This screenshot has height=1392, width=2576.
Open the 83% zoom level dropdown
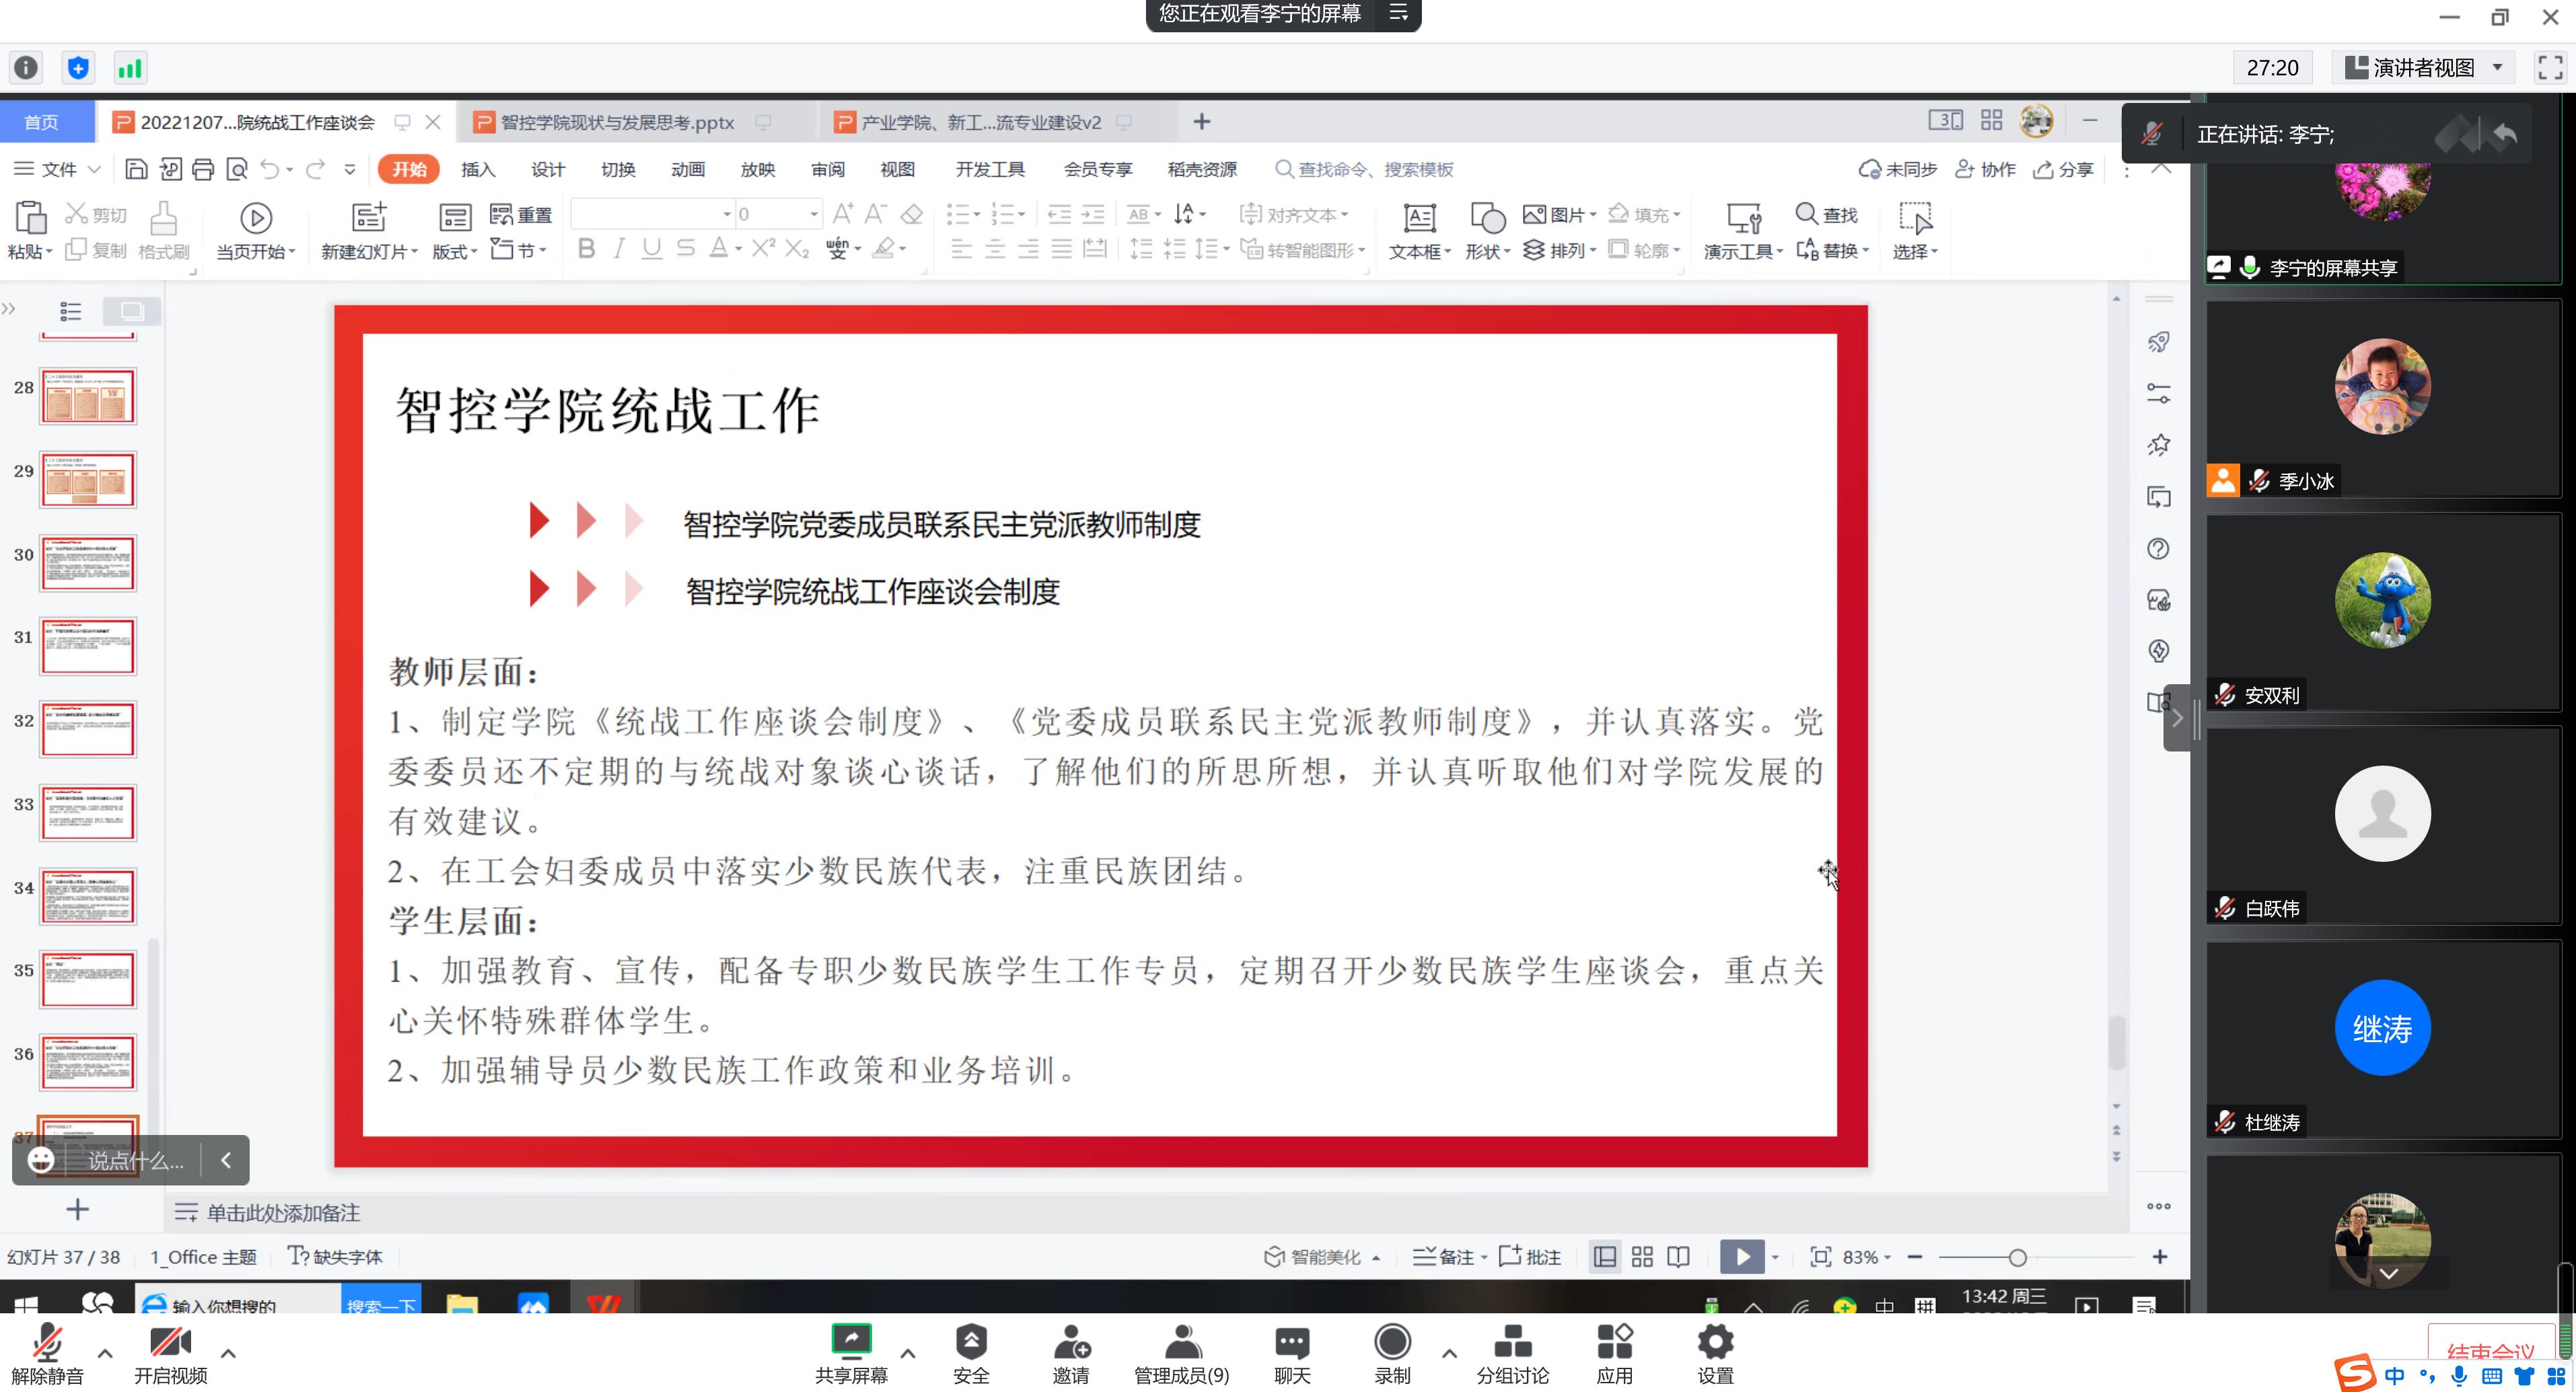tap(1866, 1257)
